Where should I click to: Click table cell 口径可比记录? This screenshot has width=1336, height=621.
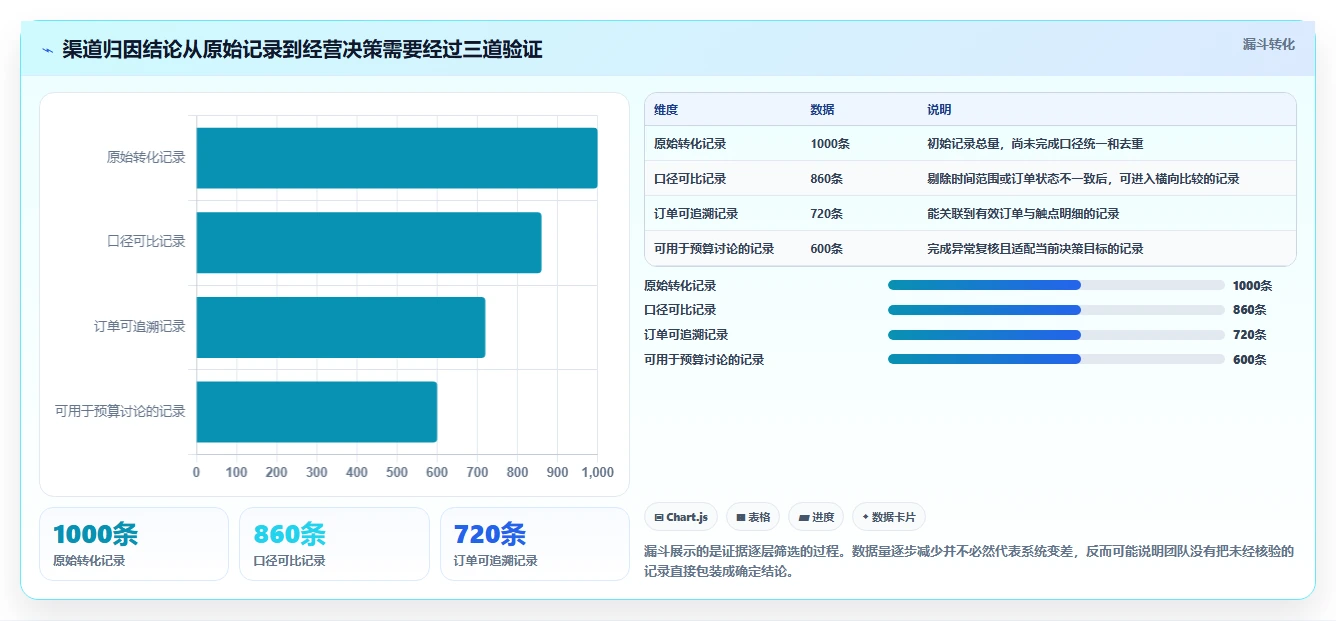(690, 179)
